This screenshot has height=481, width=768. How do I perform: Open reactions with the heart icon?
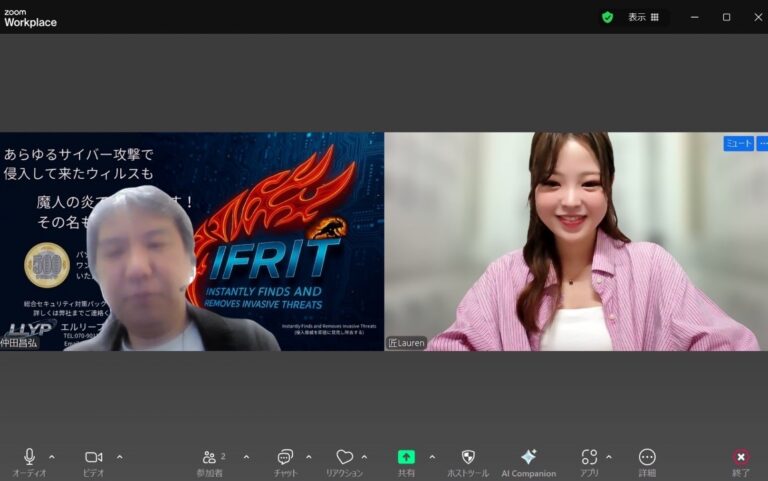[344, 457]
